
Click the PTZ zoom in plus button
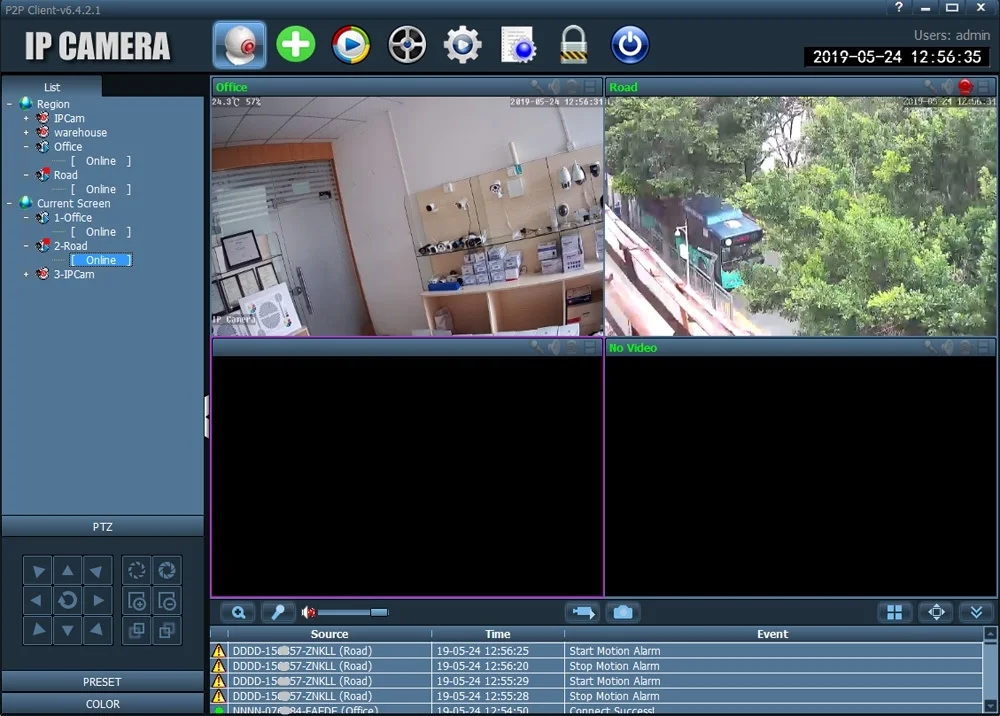[136, 600]
